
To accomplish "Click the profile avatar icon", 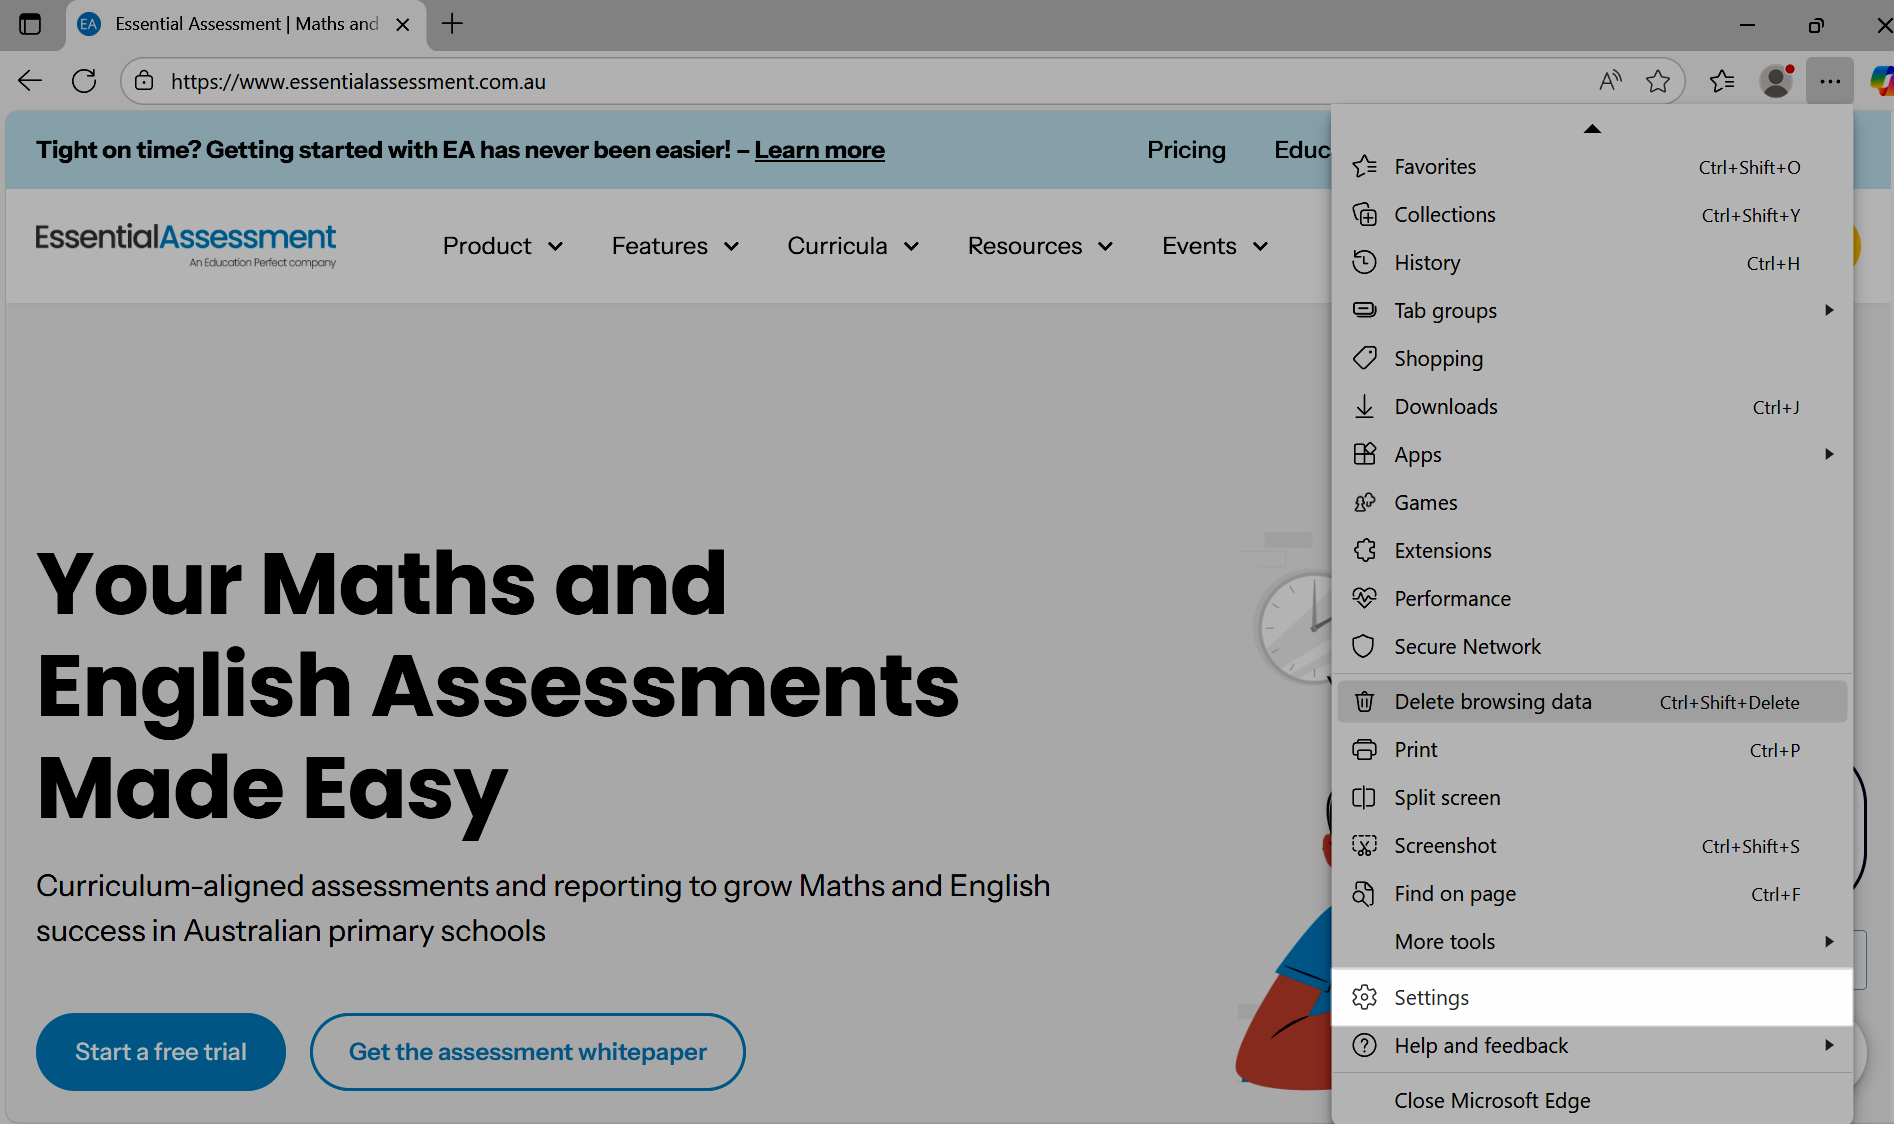I will pos(1776,81).
